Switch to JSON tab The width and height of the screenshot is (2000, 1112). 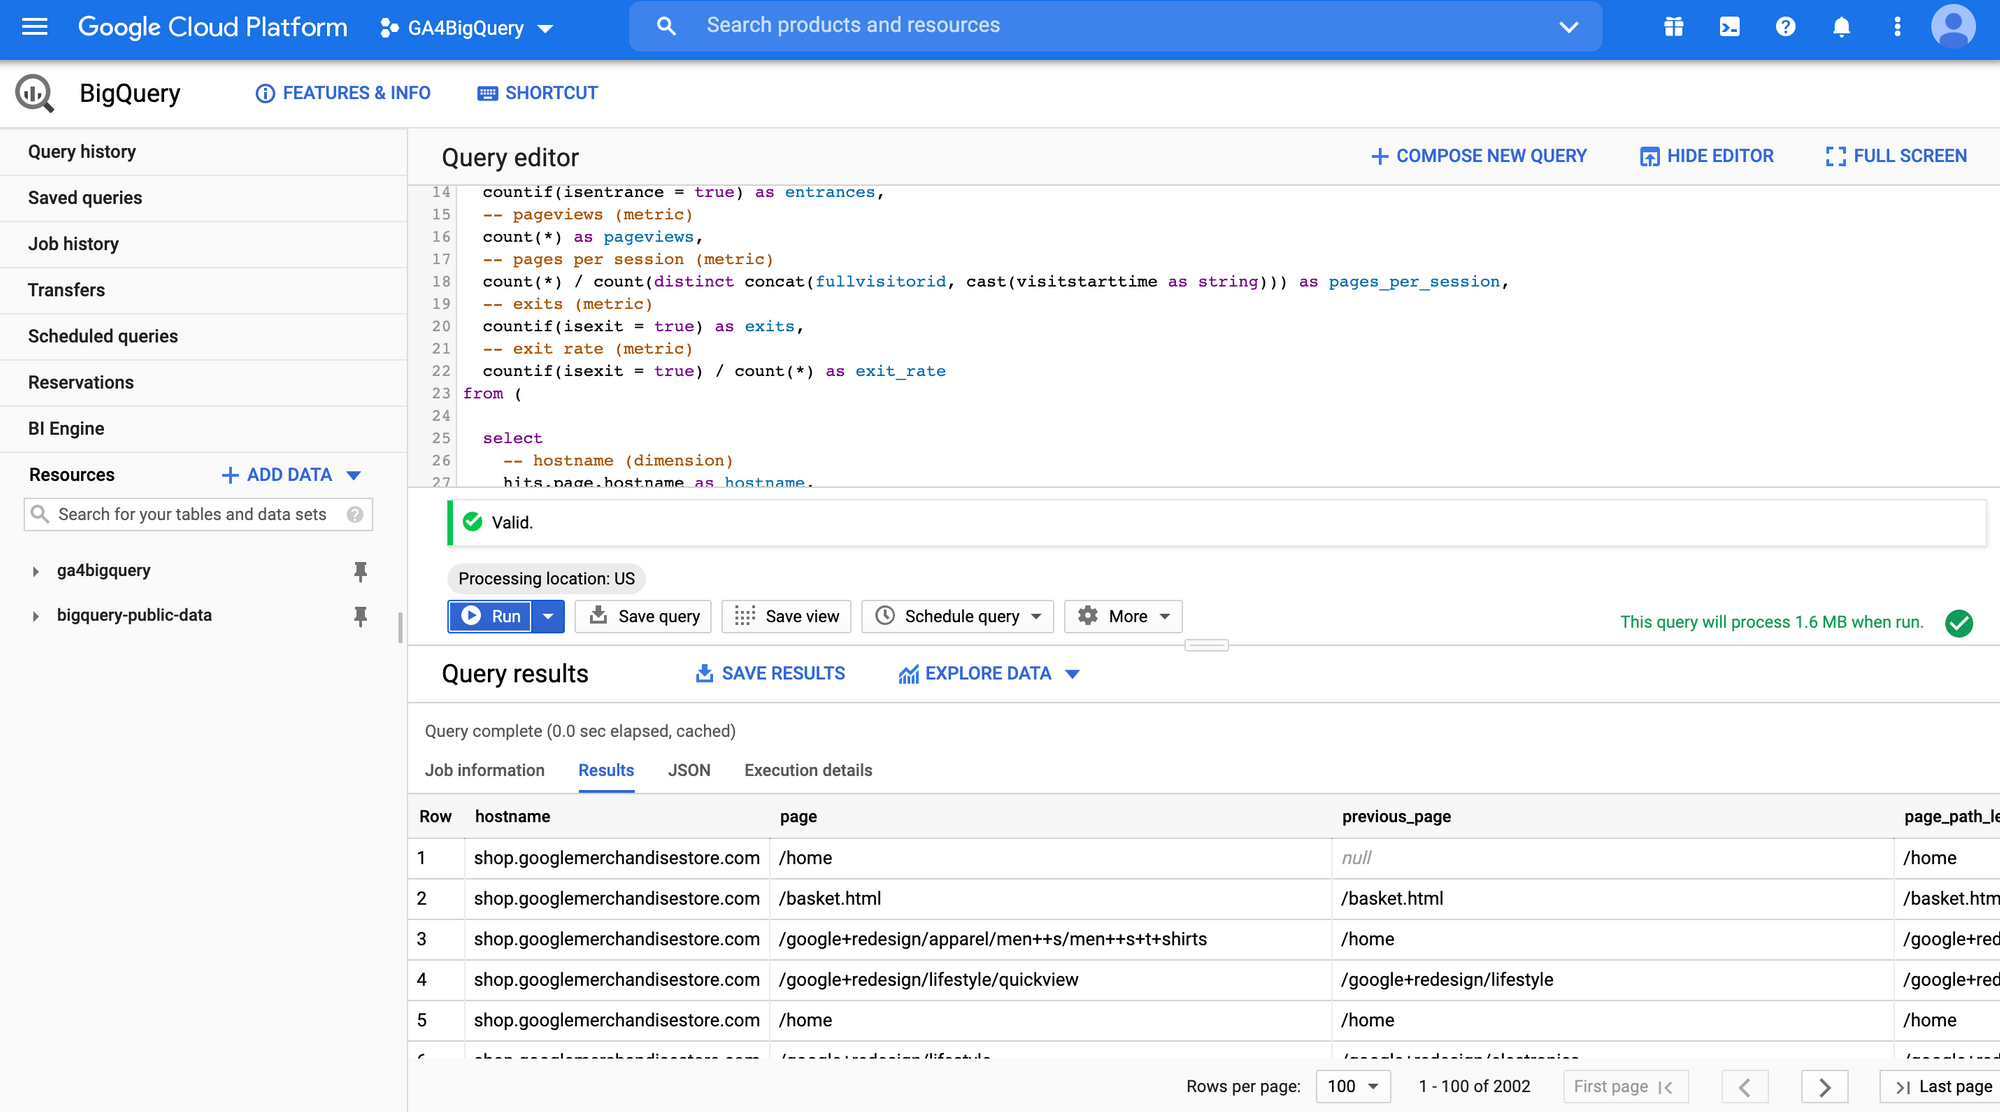pyautogui.click(x=689, y=770)
